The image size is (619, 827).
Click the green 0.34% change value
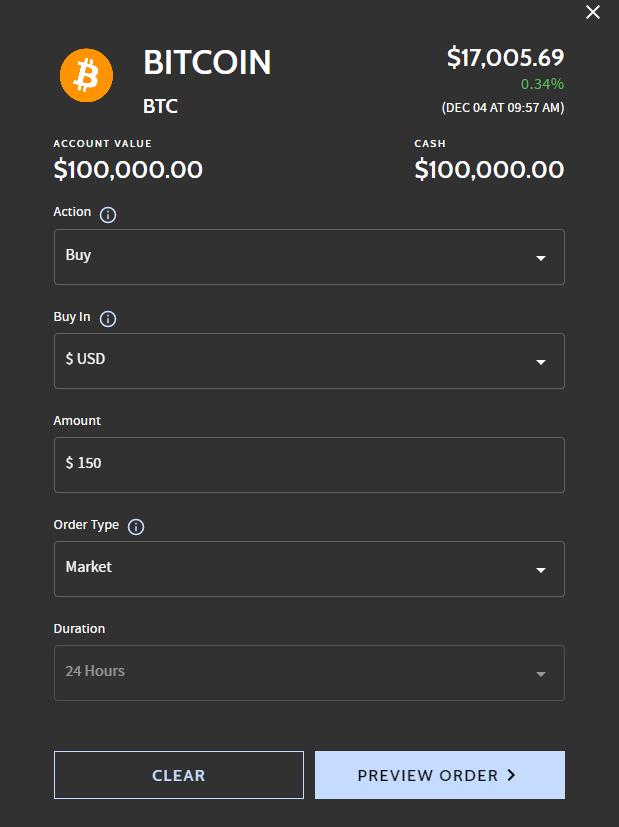pos(542,84)
